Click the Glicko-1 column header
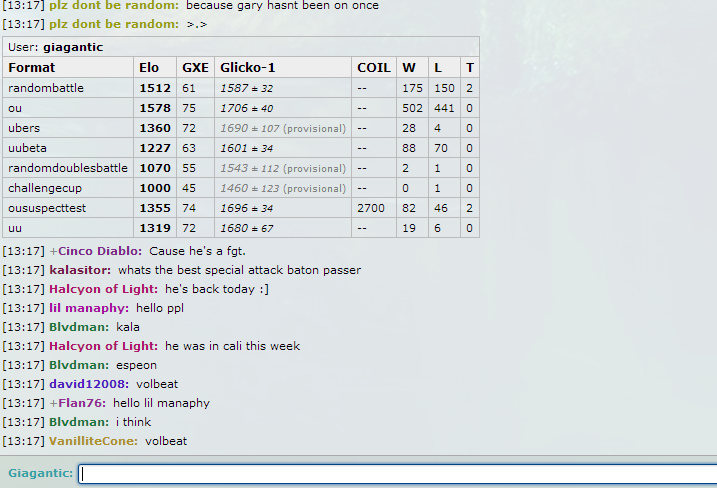 click(247, 68)
